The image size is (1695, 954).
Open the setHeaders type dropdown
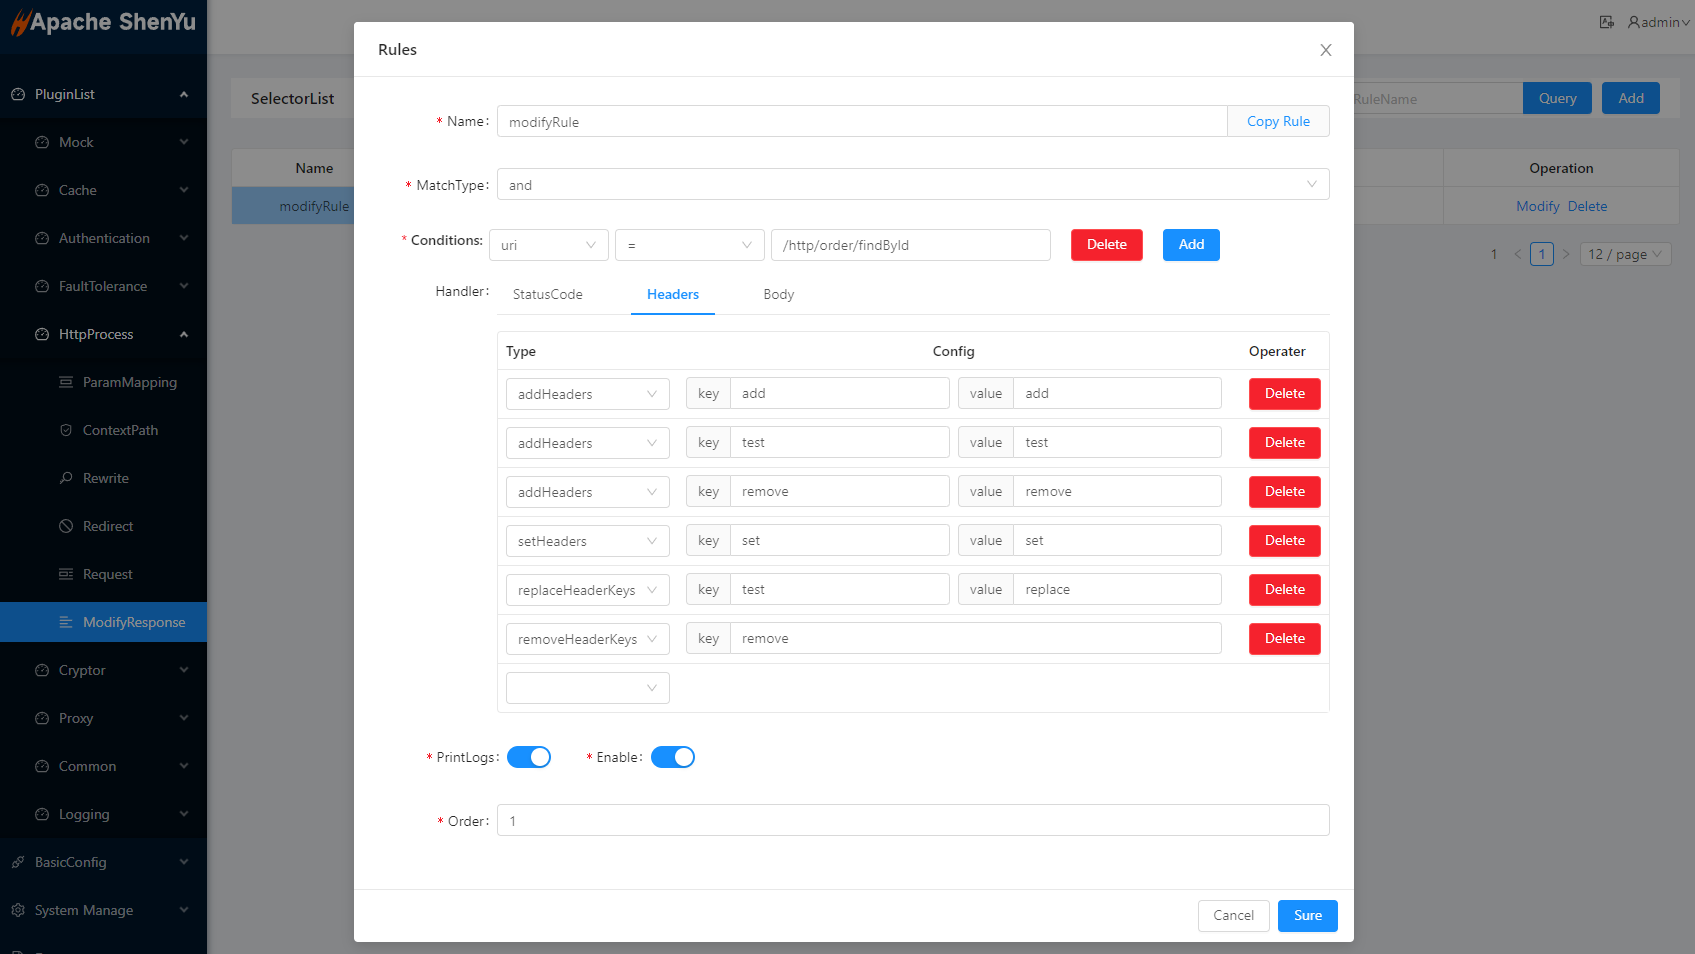pos(587,541)
